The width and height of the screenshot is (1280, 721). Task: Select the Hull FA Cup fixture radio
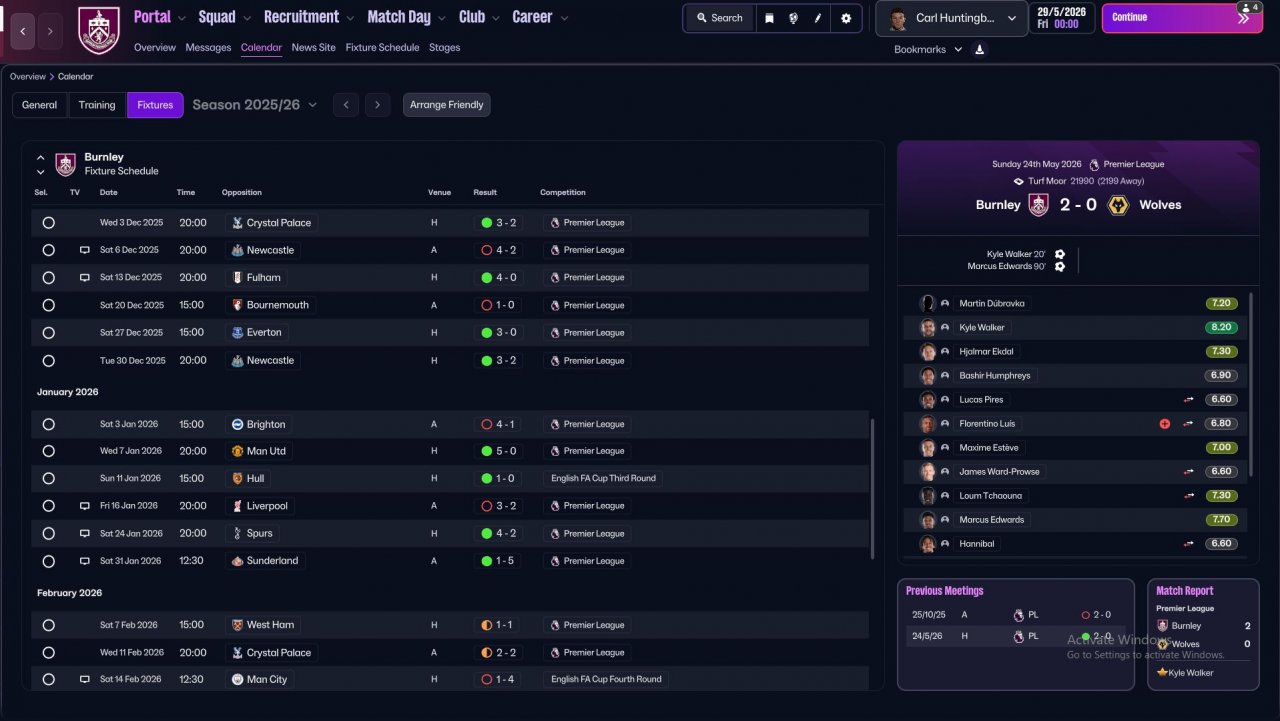tap(48, 478)
